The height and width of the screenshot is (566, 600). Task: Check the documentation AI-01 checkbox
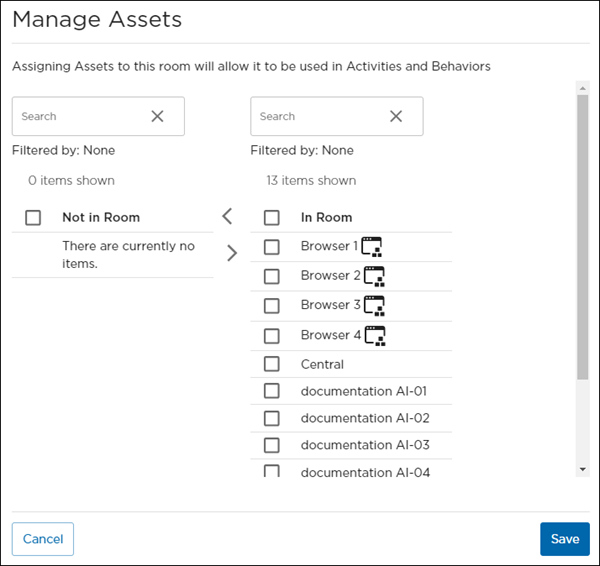click(272, 391)
